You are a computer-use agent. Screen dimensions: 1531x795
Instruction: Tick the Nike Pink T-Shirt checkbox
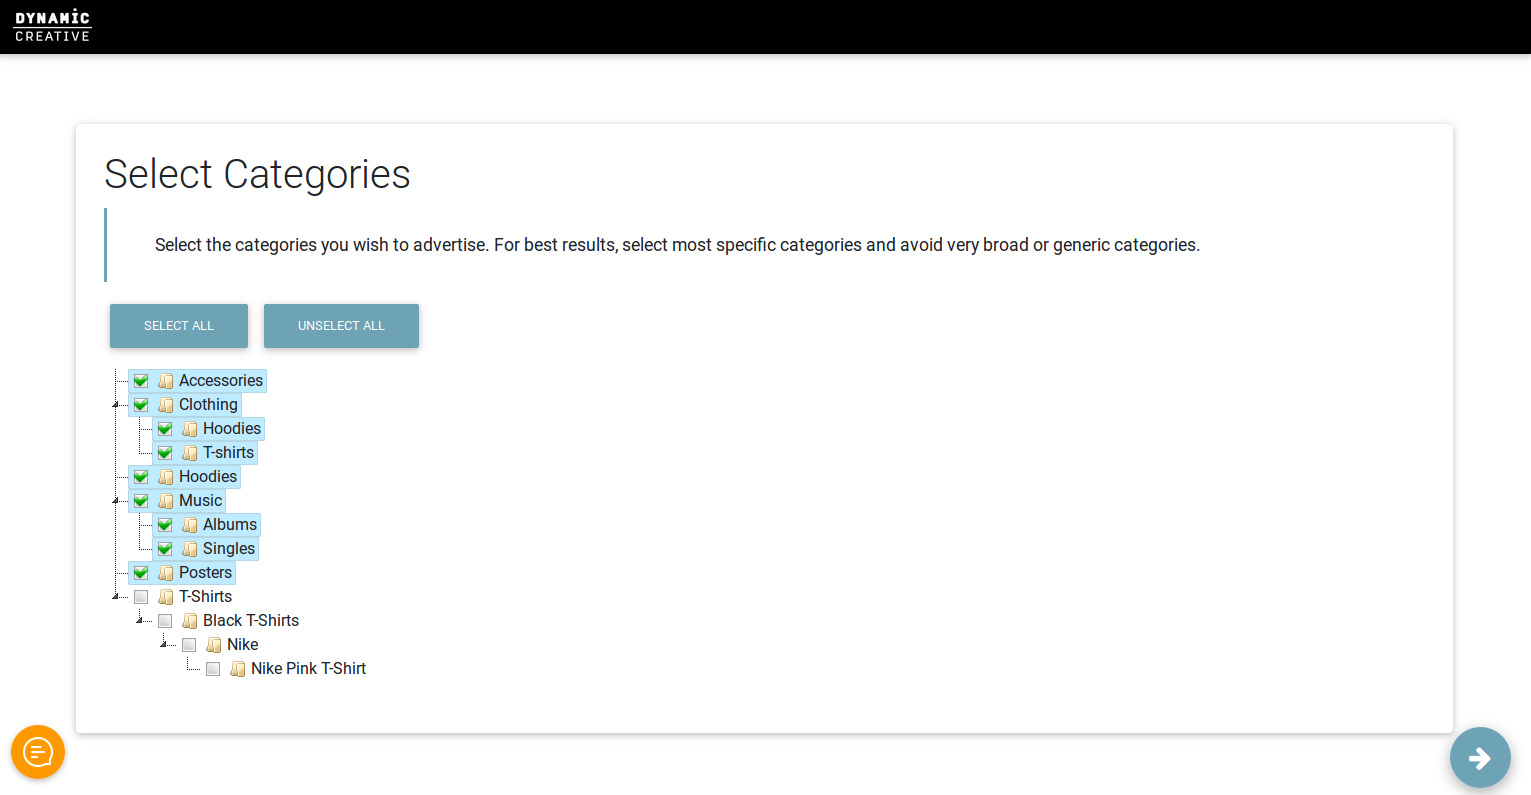coord(213,669)
